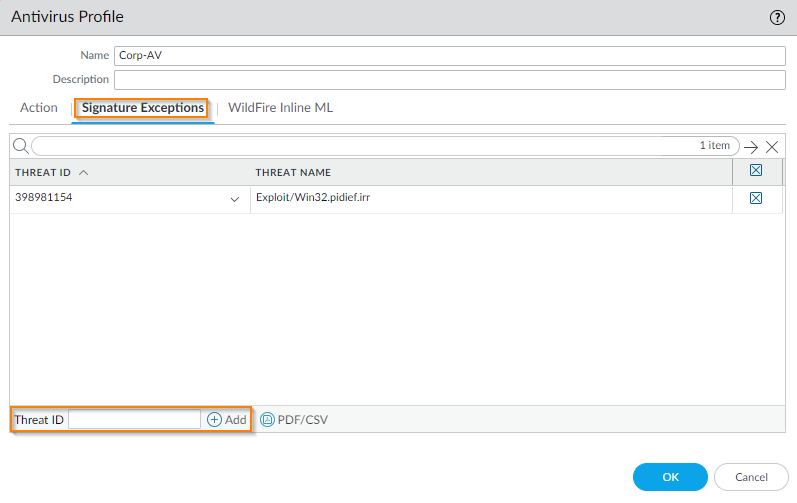Screen dimensions: 797x503
Task: Switch to the Action tab
Action: pyautogui.click(x=39, y=107)
